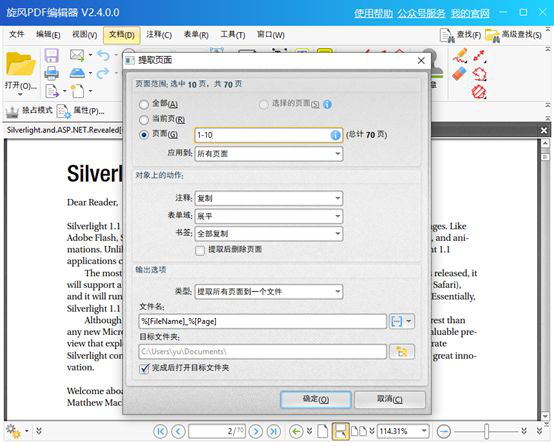Select Single Page layout icon
This screenshot has height=446, width=554.
click(x=322, y=431)
